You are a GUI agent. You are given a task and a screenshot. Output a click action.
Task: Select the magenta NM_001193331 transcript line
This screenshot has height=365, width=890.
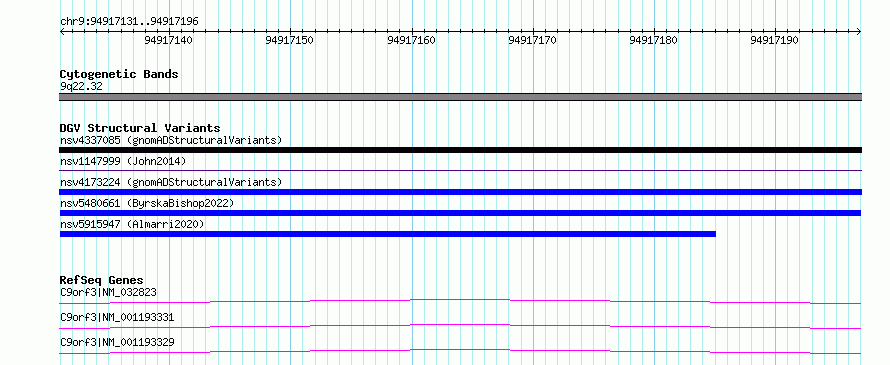click(460, 326)
